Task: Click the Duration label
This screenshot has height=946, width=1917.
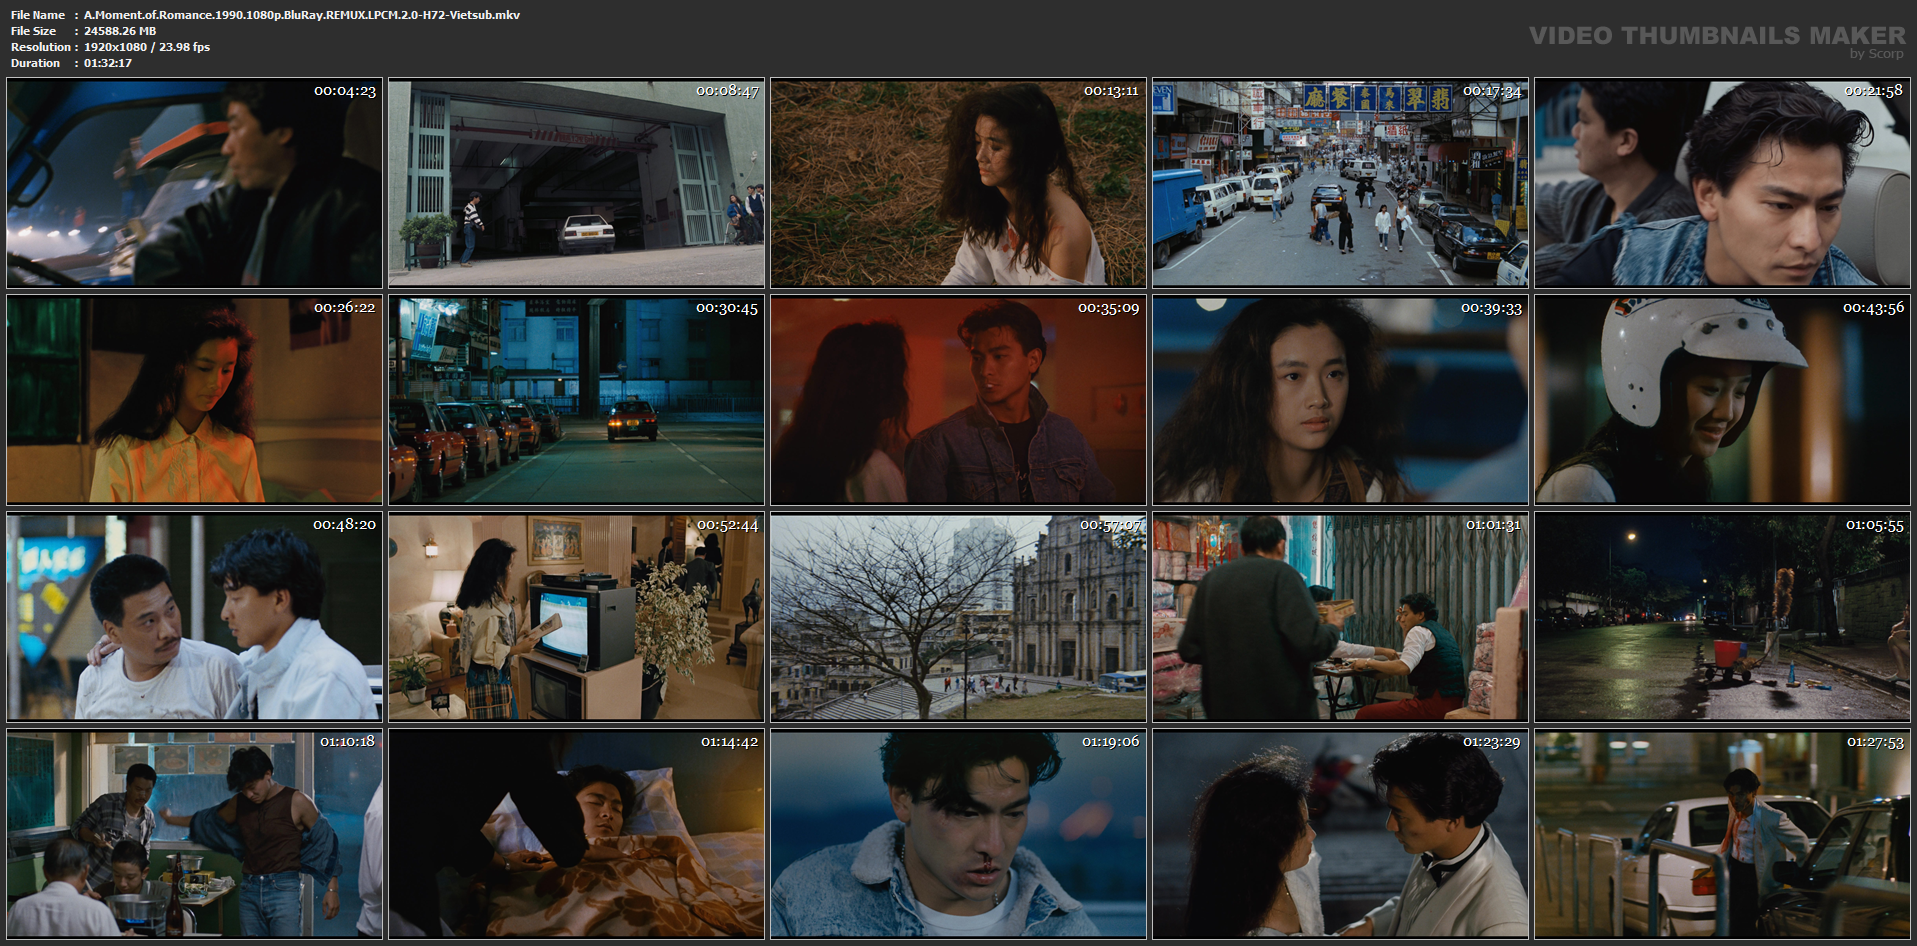Action: 36,63
